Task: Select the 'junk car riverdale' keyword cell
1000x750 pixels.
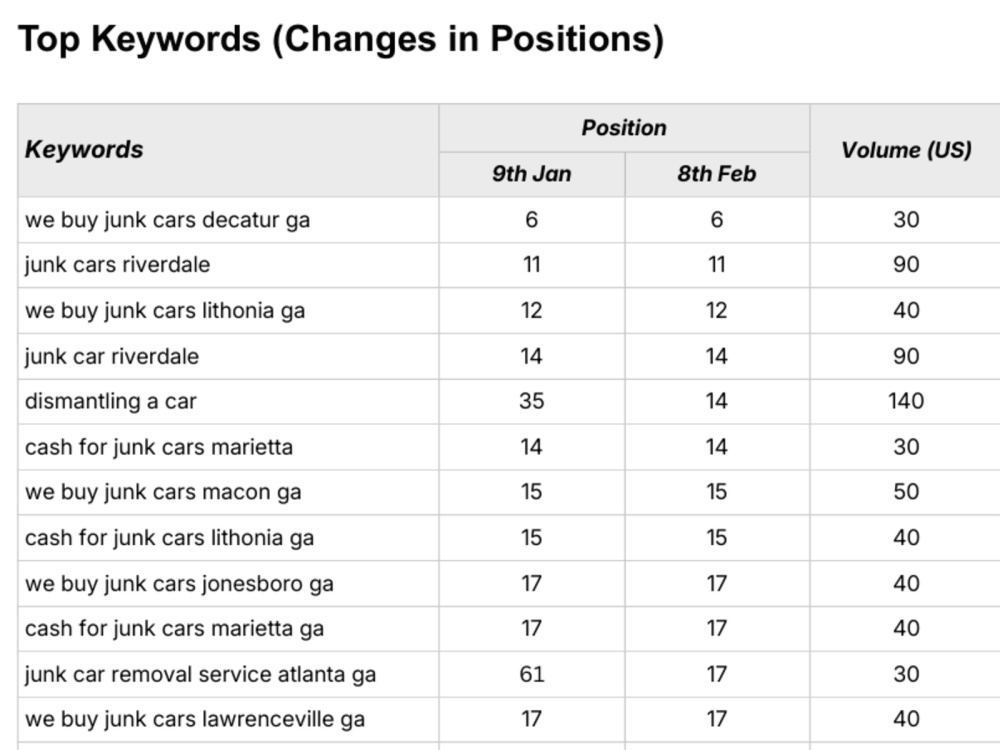Action: (228, 356)
